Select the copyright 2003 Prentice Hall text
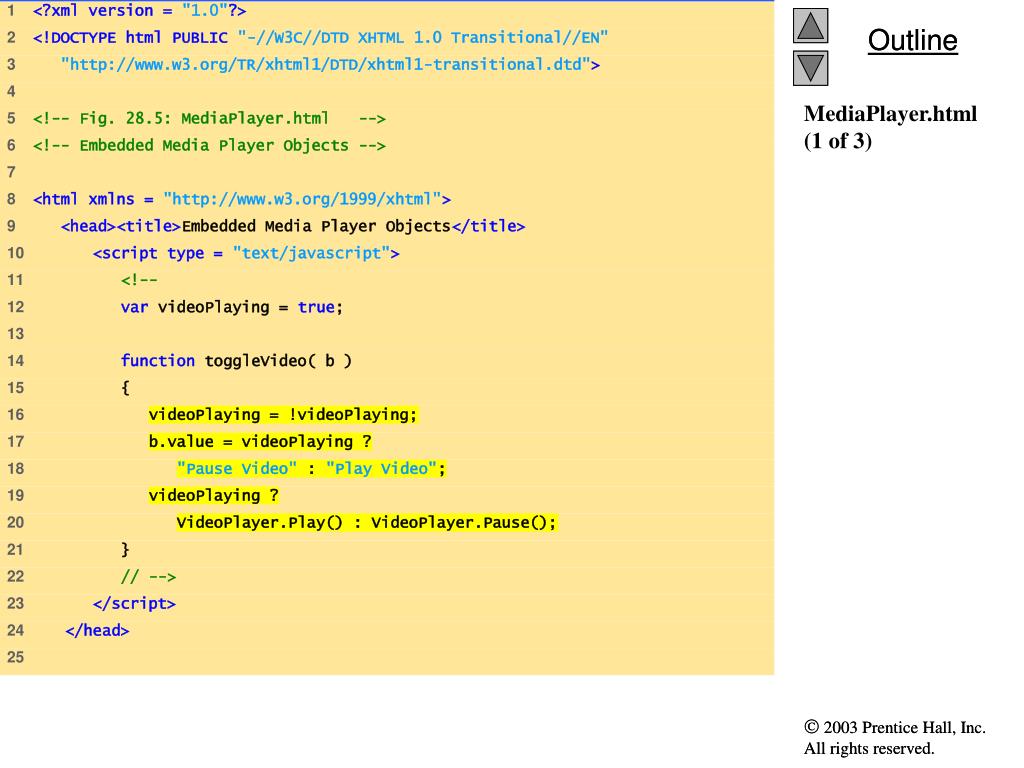 [x=895, y=727]
